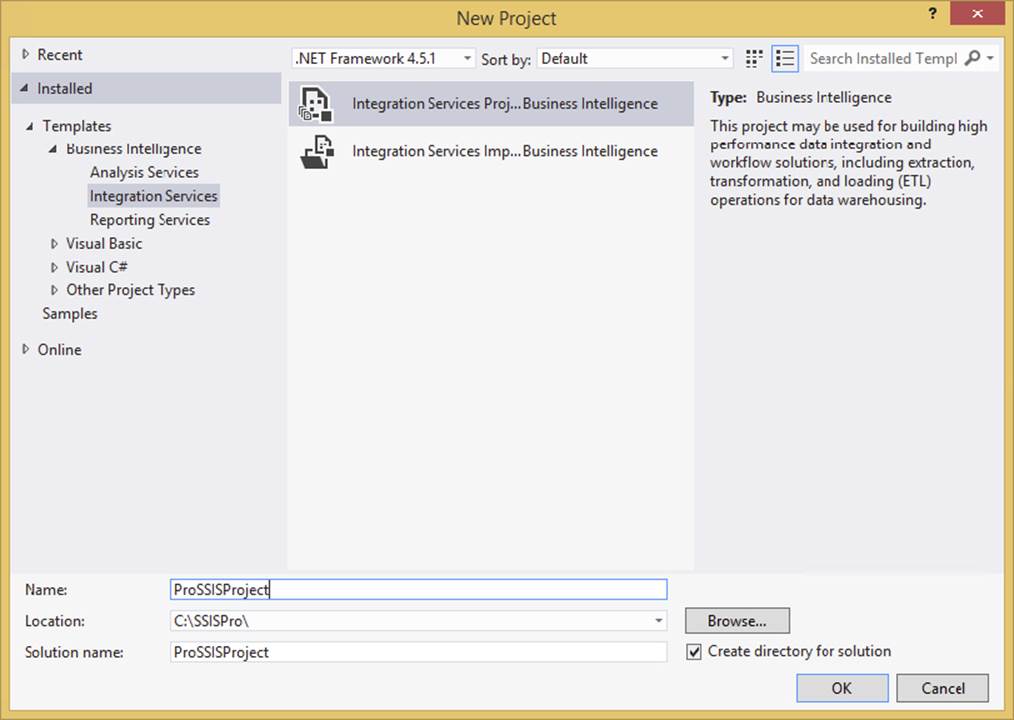Select Other Project Types label

[x=131, y=290]
